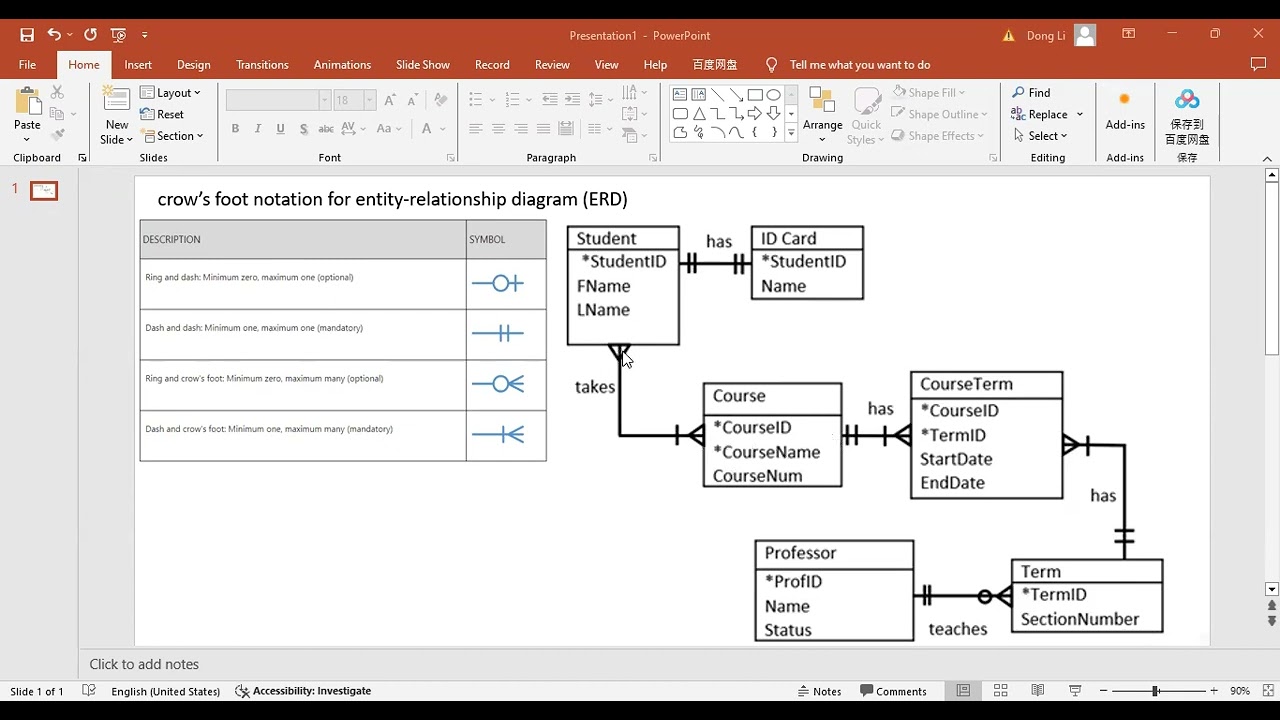Click the Find button

click(x=1031, y=93)
